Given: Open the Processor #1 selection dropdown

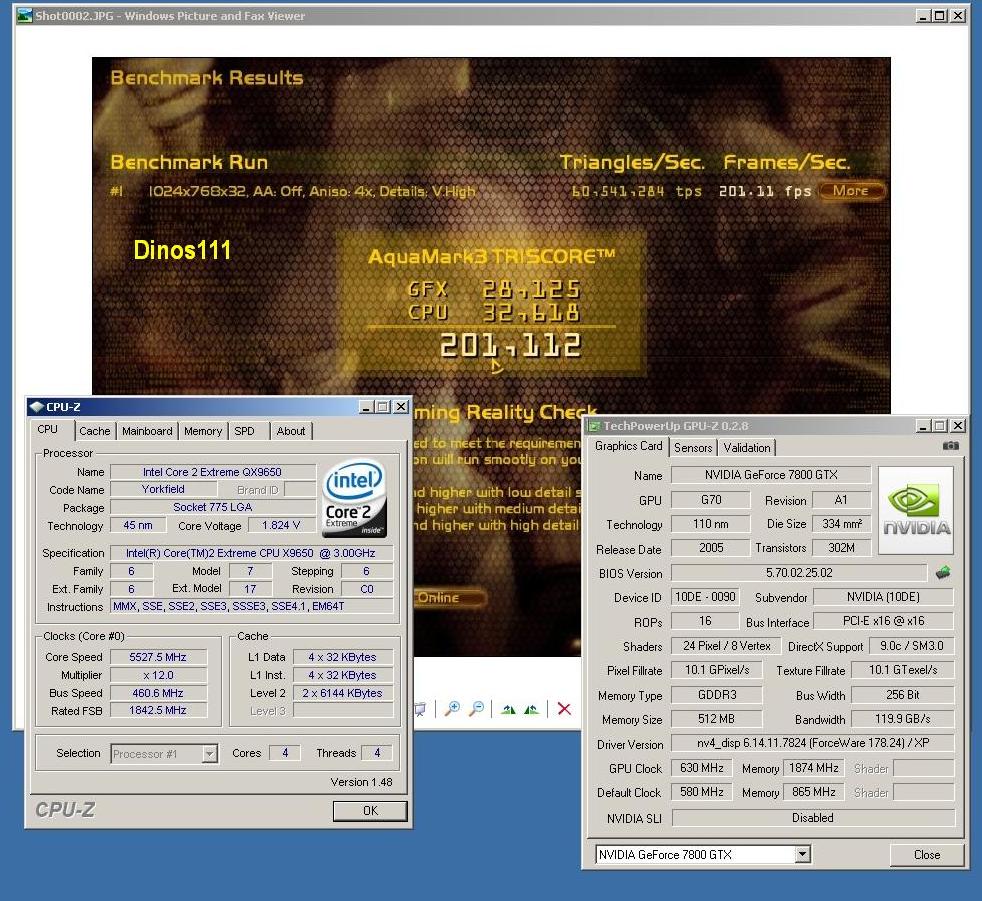Looking at the screenshot, I should point(210,753).
